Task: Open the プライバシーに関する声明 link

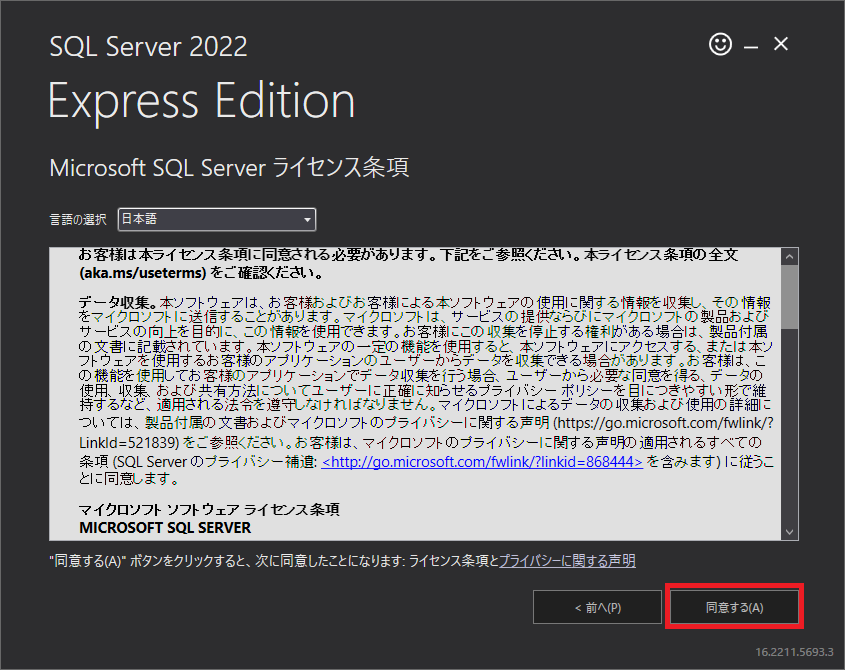Action: pyautogui.click(x=567, y=561)
